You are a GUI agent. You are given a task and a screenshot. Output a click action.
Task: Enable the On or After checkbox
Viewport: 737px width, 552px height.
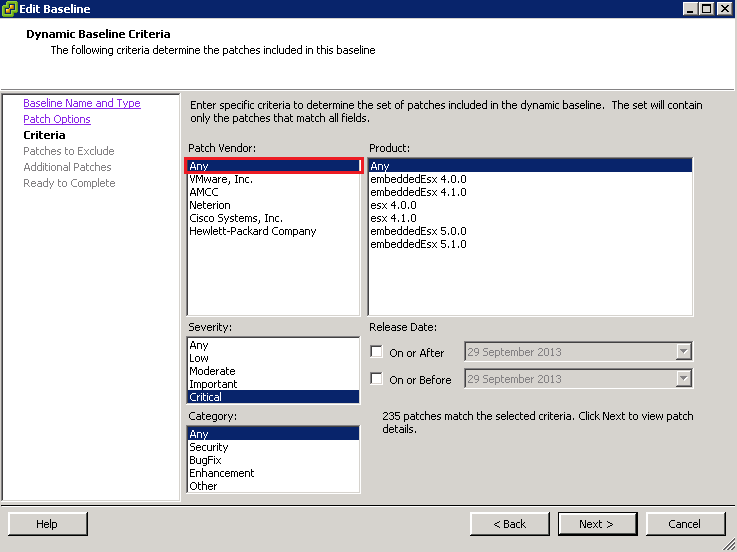tap(376, 352)
